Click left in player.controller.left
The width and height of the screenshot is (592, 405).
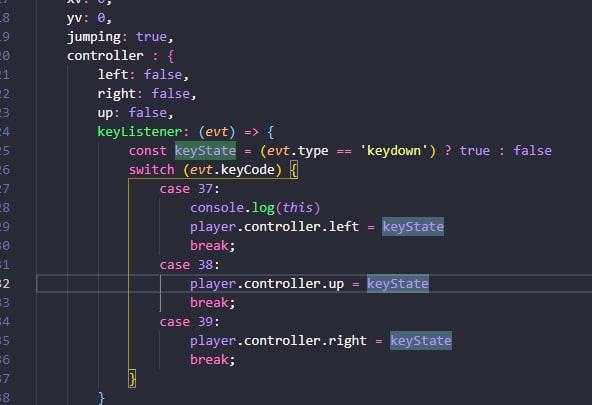tap(344, 226)
